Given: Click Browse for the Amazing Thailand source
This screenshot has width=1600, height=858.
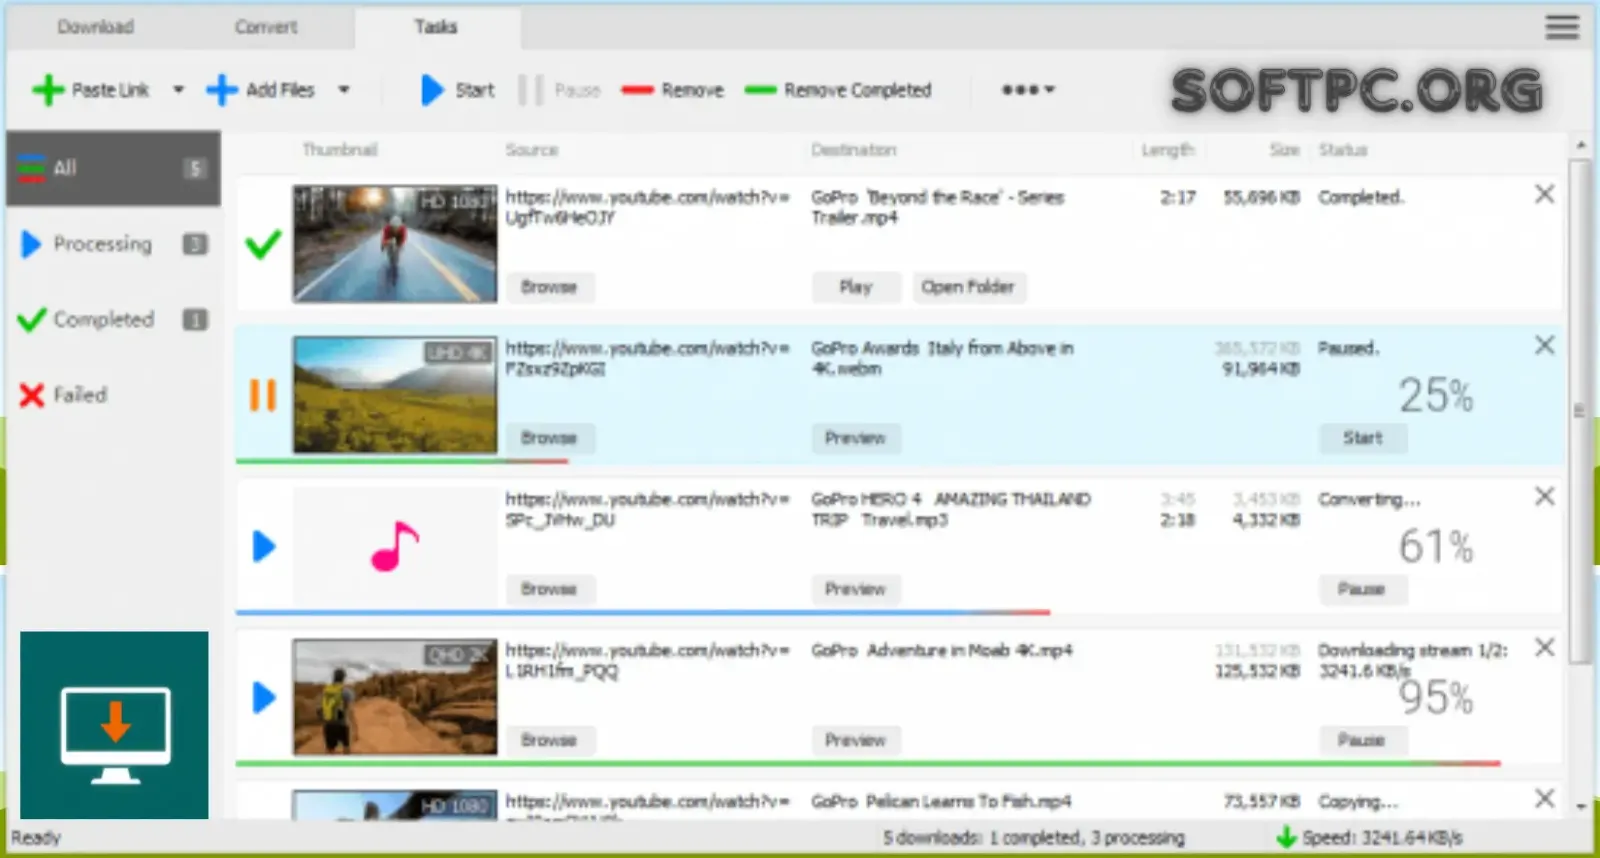Looking at the screenshot, I should 549,589.
